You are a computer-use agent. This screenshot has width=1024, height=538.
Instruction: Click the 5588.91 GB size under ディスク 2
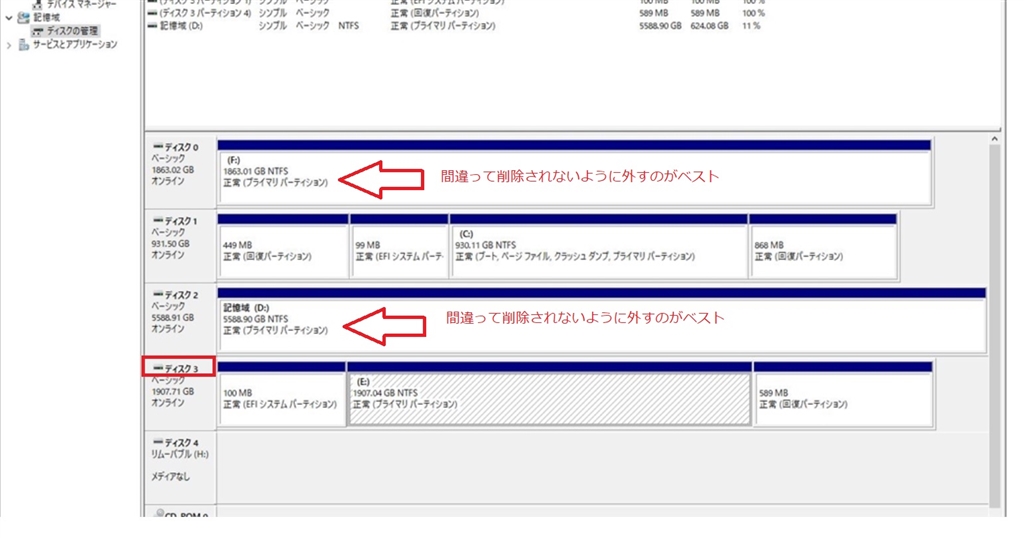[172, 317]
